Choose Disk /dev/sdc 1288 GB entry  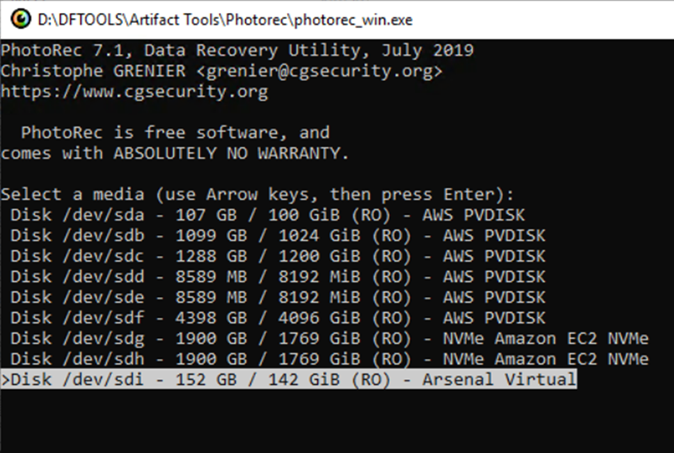pyautogui.click(x=278, y=256)
